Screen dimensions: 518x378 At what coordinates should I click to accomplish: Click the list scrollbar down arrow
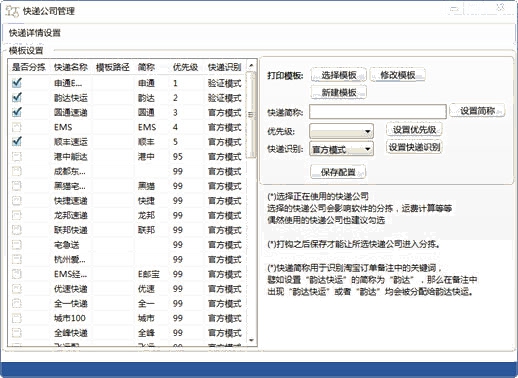(x=252, y=340)
